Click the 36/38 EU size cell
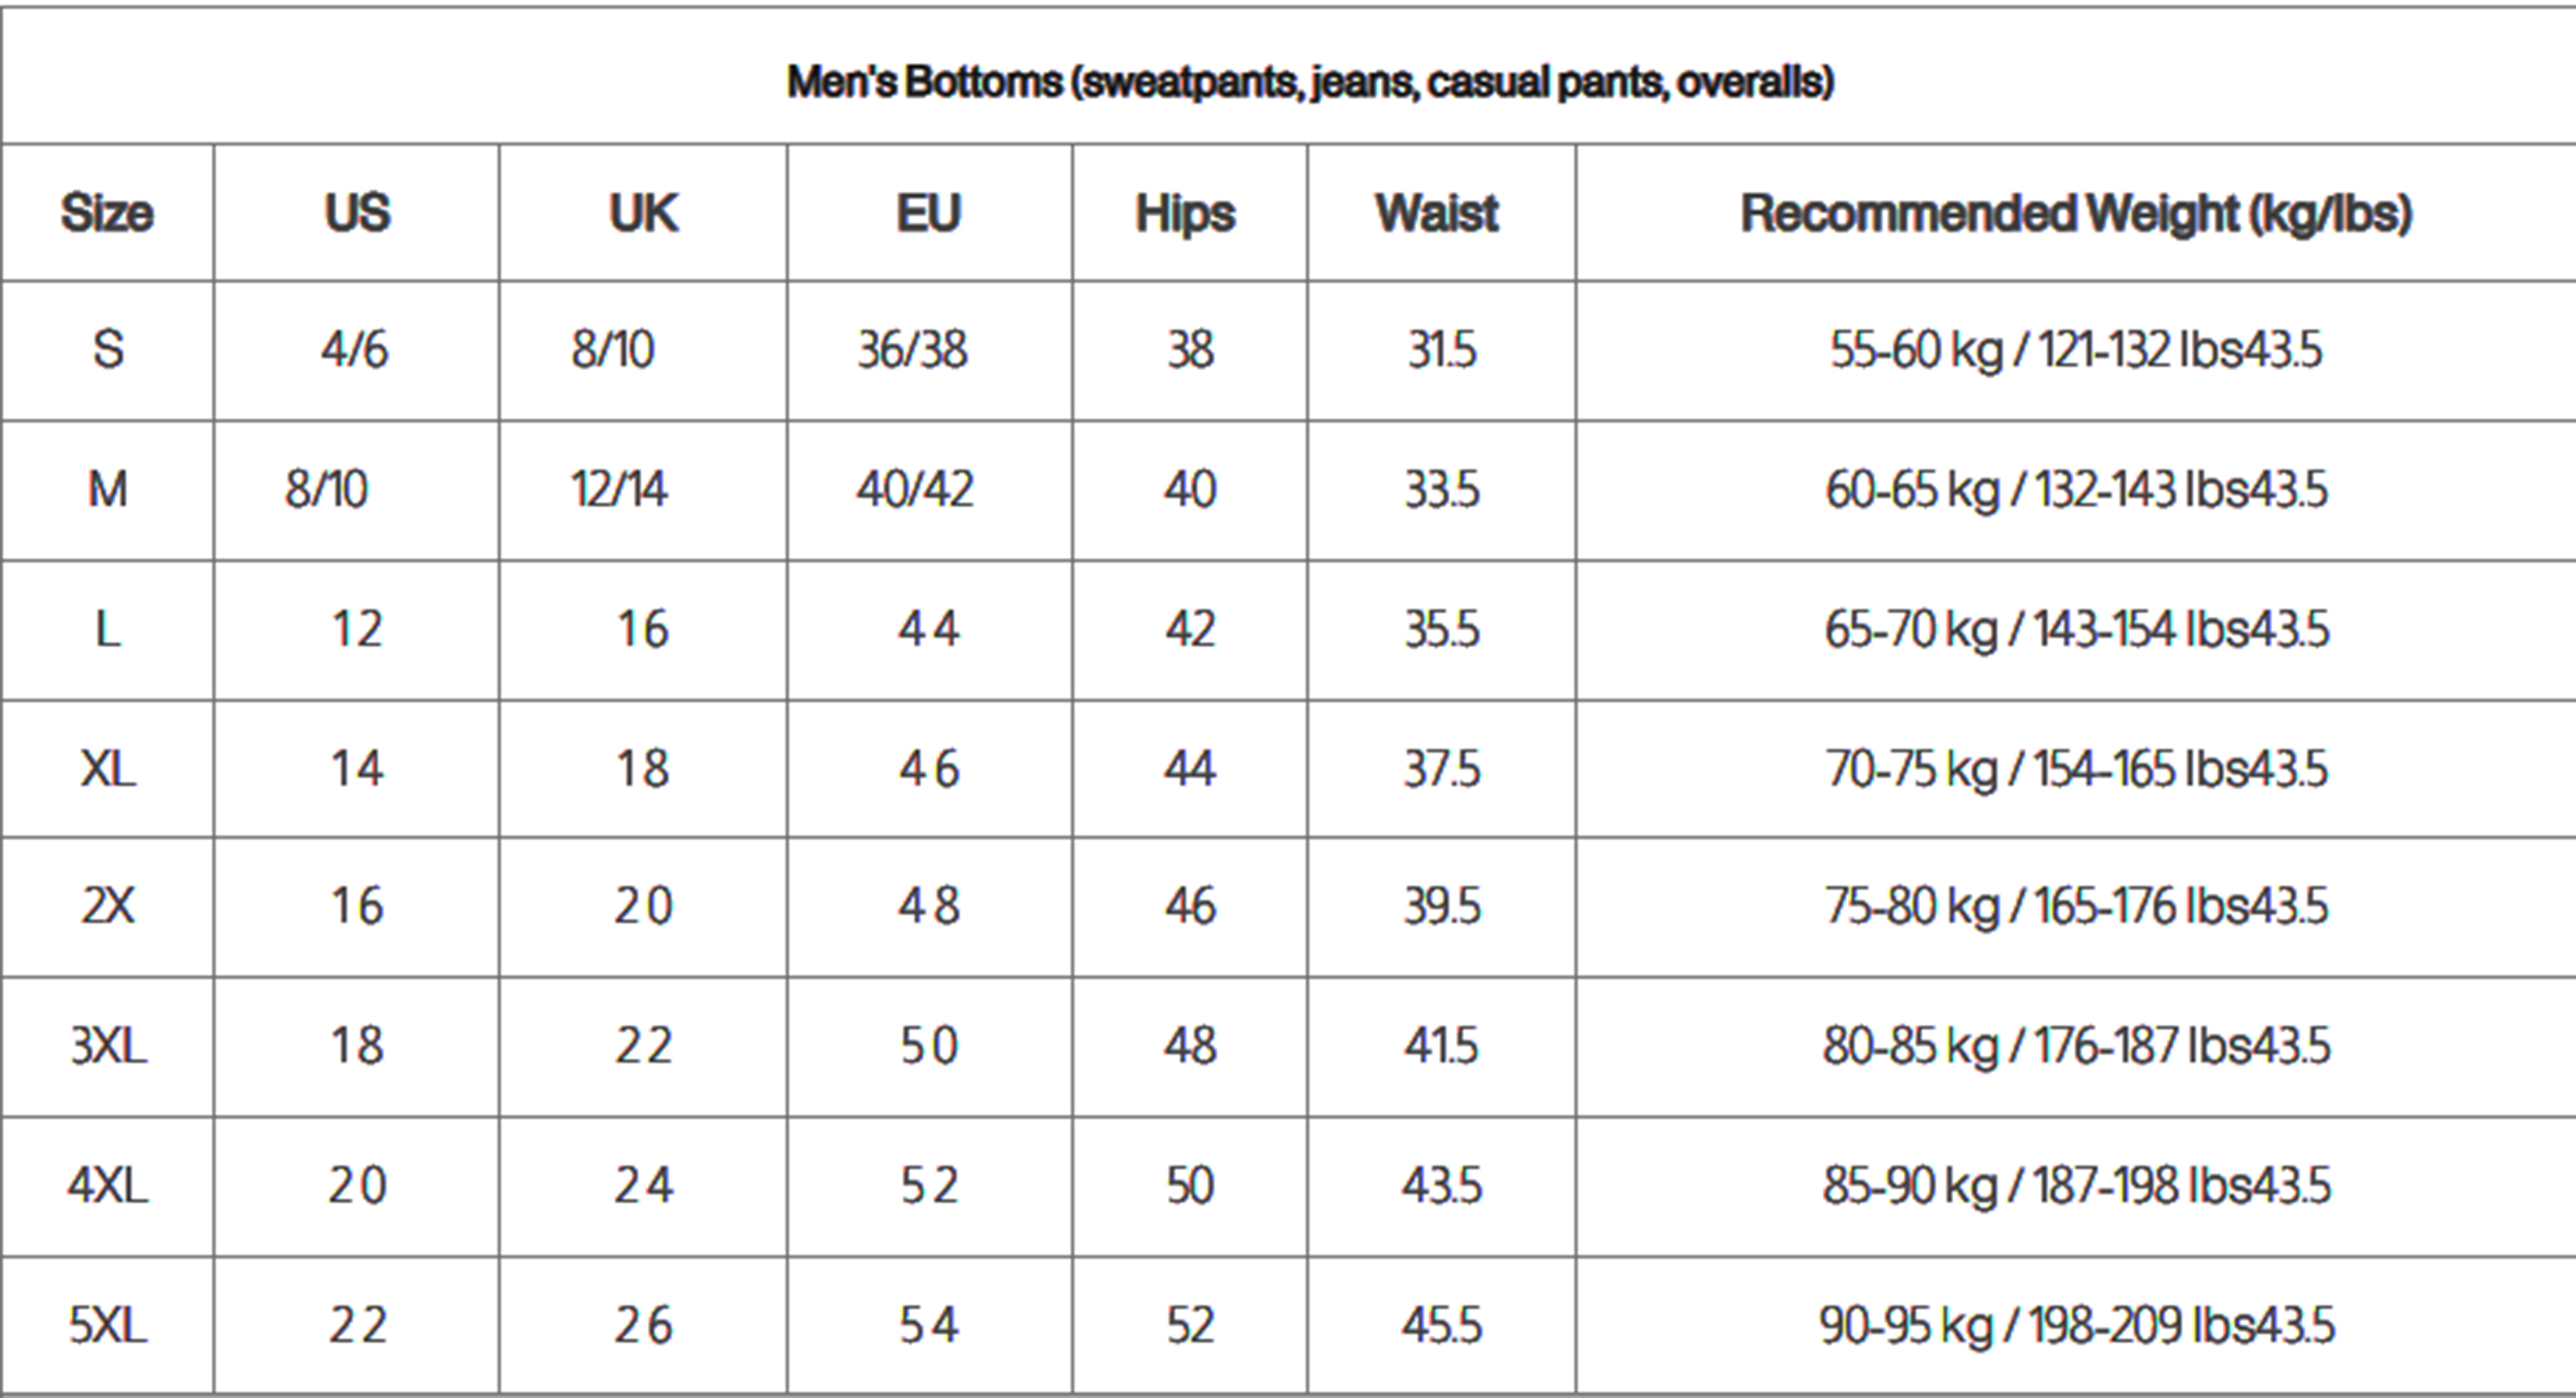2576x1398 pixels. pyautogui.click(x=912, y=350)
